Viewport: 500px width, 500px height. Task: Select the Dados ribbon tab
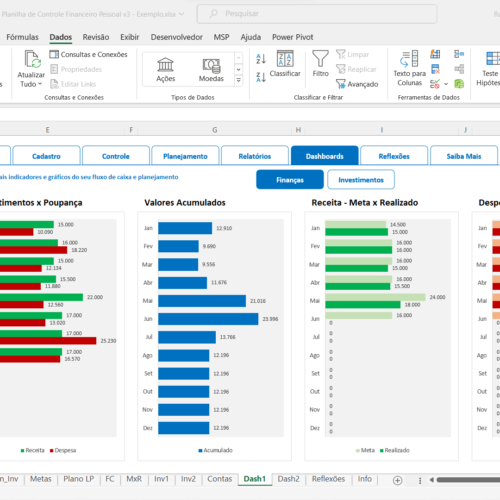[61, 37]
